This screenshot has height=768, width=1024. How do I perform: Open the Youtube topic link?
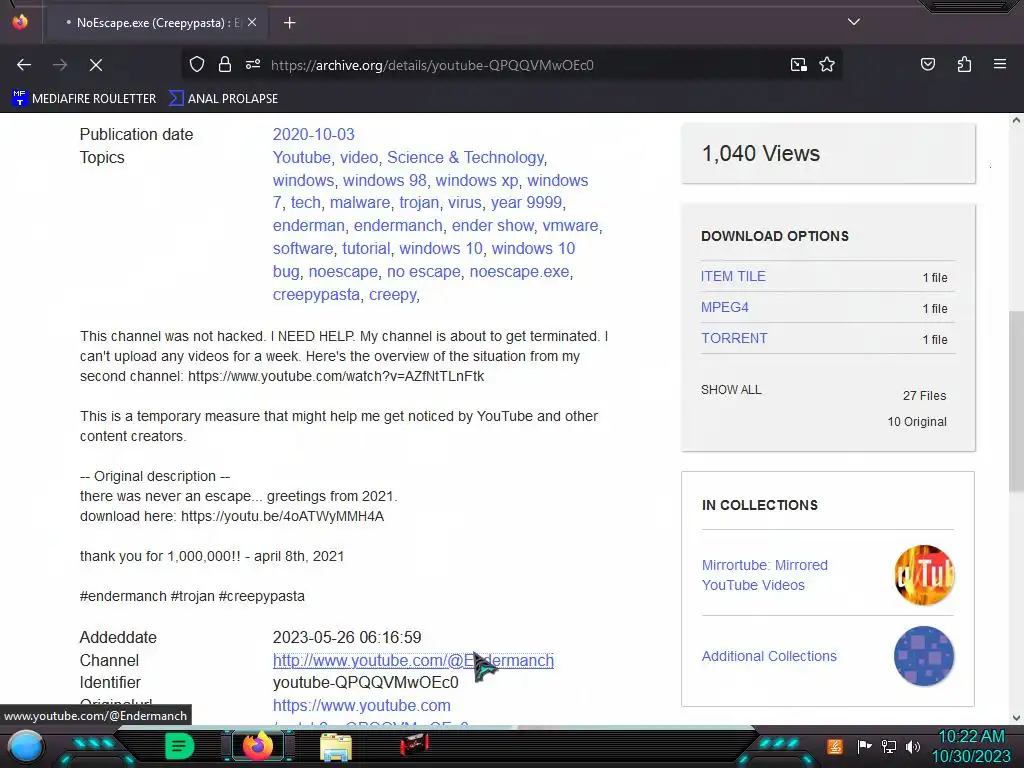[301, 157]
